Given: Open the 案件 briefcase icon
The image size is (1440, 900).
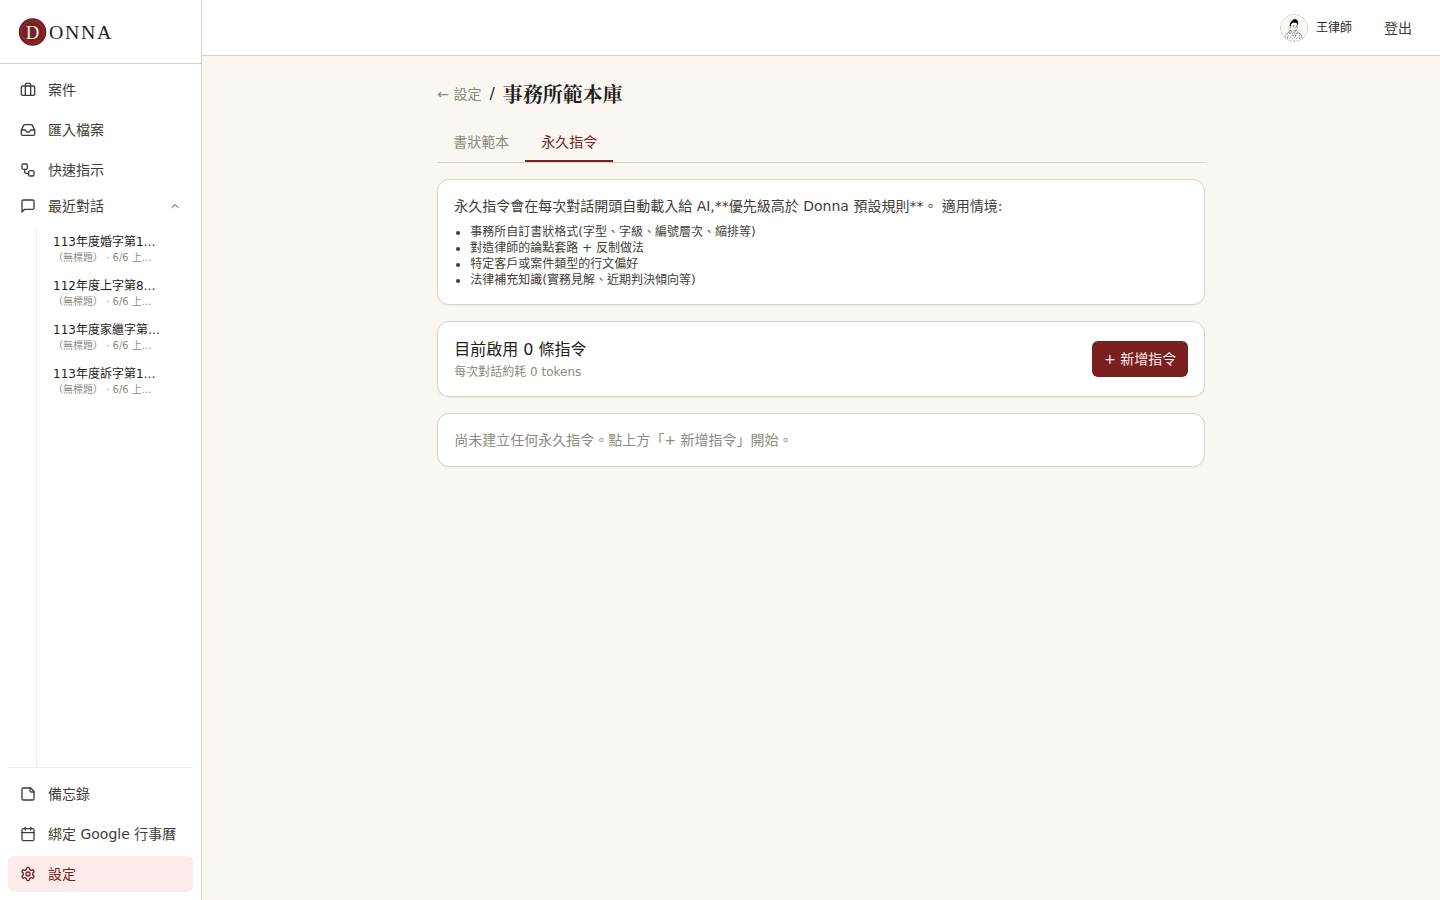Looking at the screenshot, I should (x=28, y=90).
